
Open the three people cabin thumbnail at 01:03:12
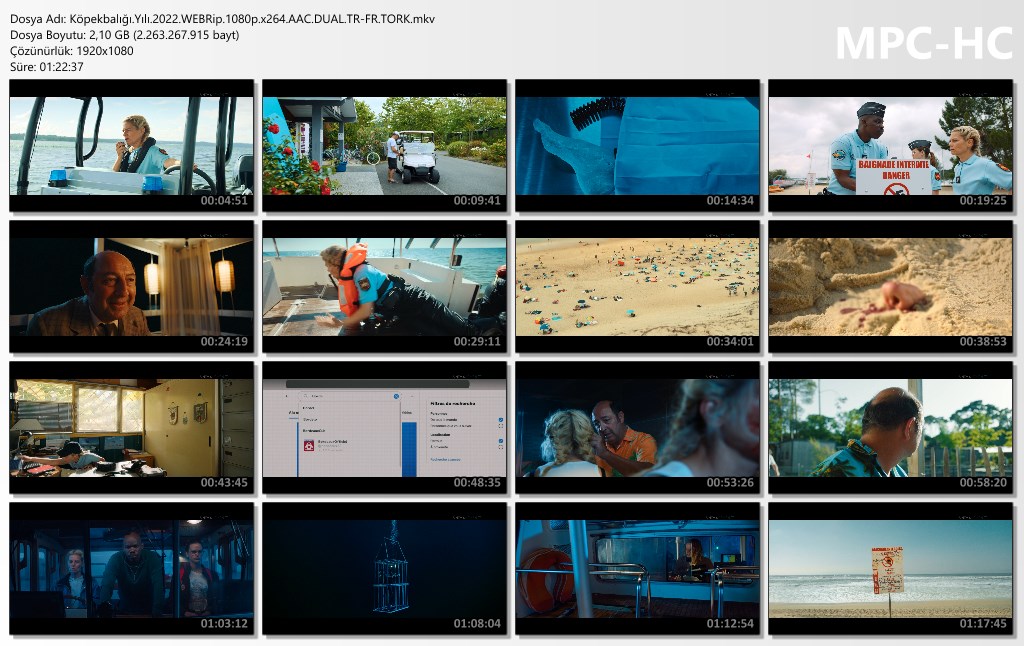[131, 569]
